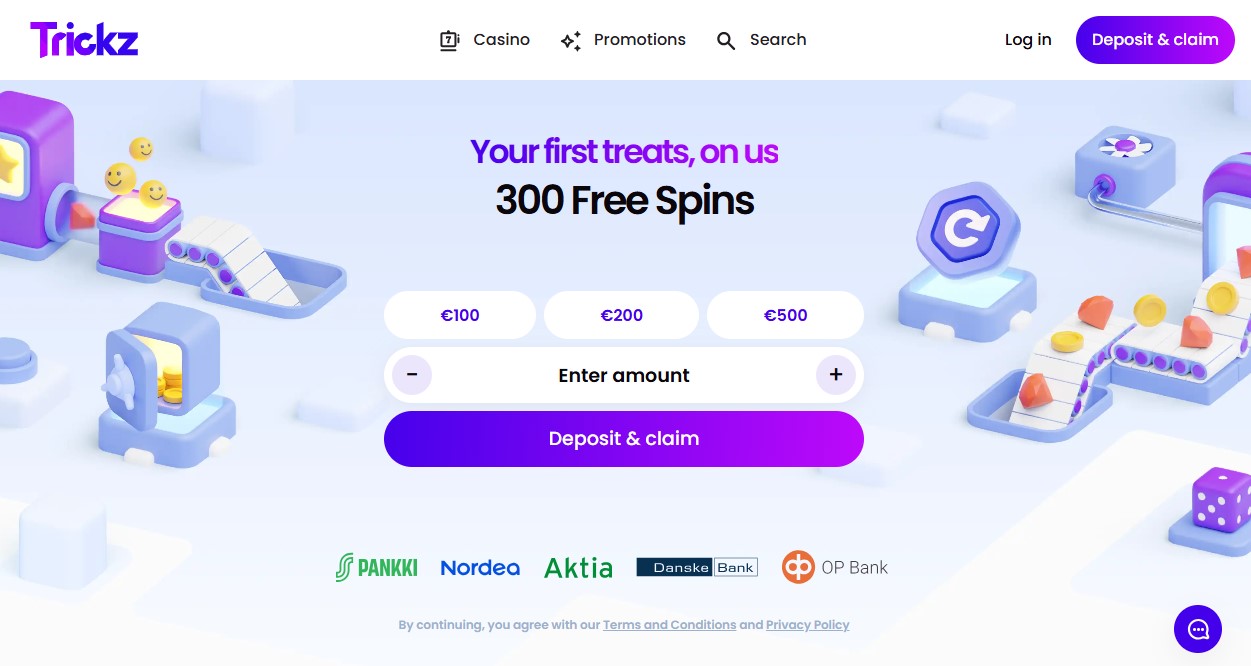Click Log in in the header
Image resolution: width=1251 pixels, height=666 pixels.
tap(1028, 40)
